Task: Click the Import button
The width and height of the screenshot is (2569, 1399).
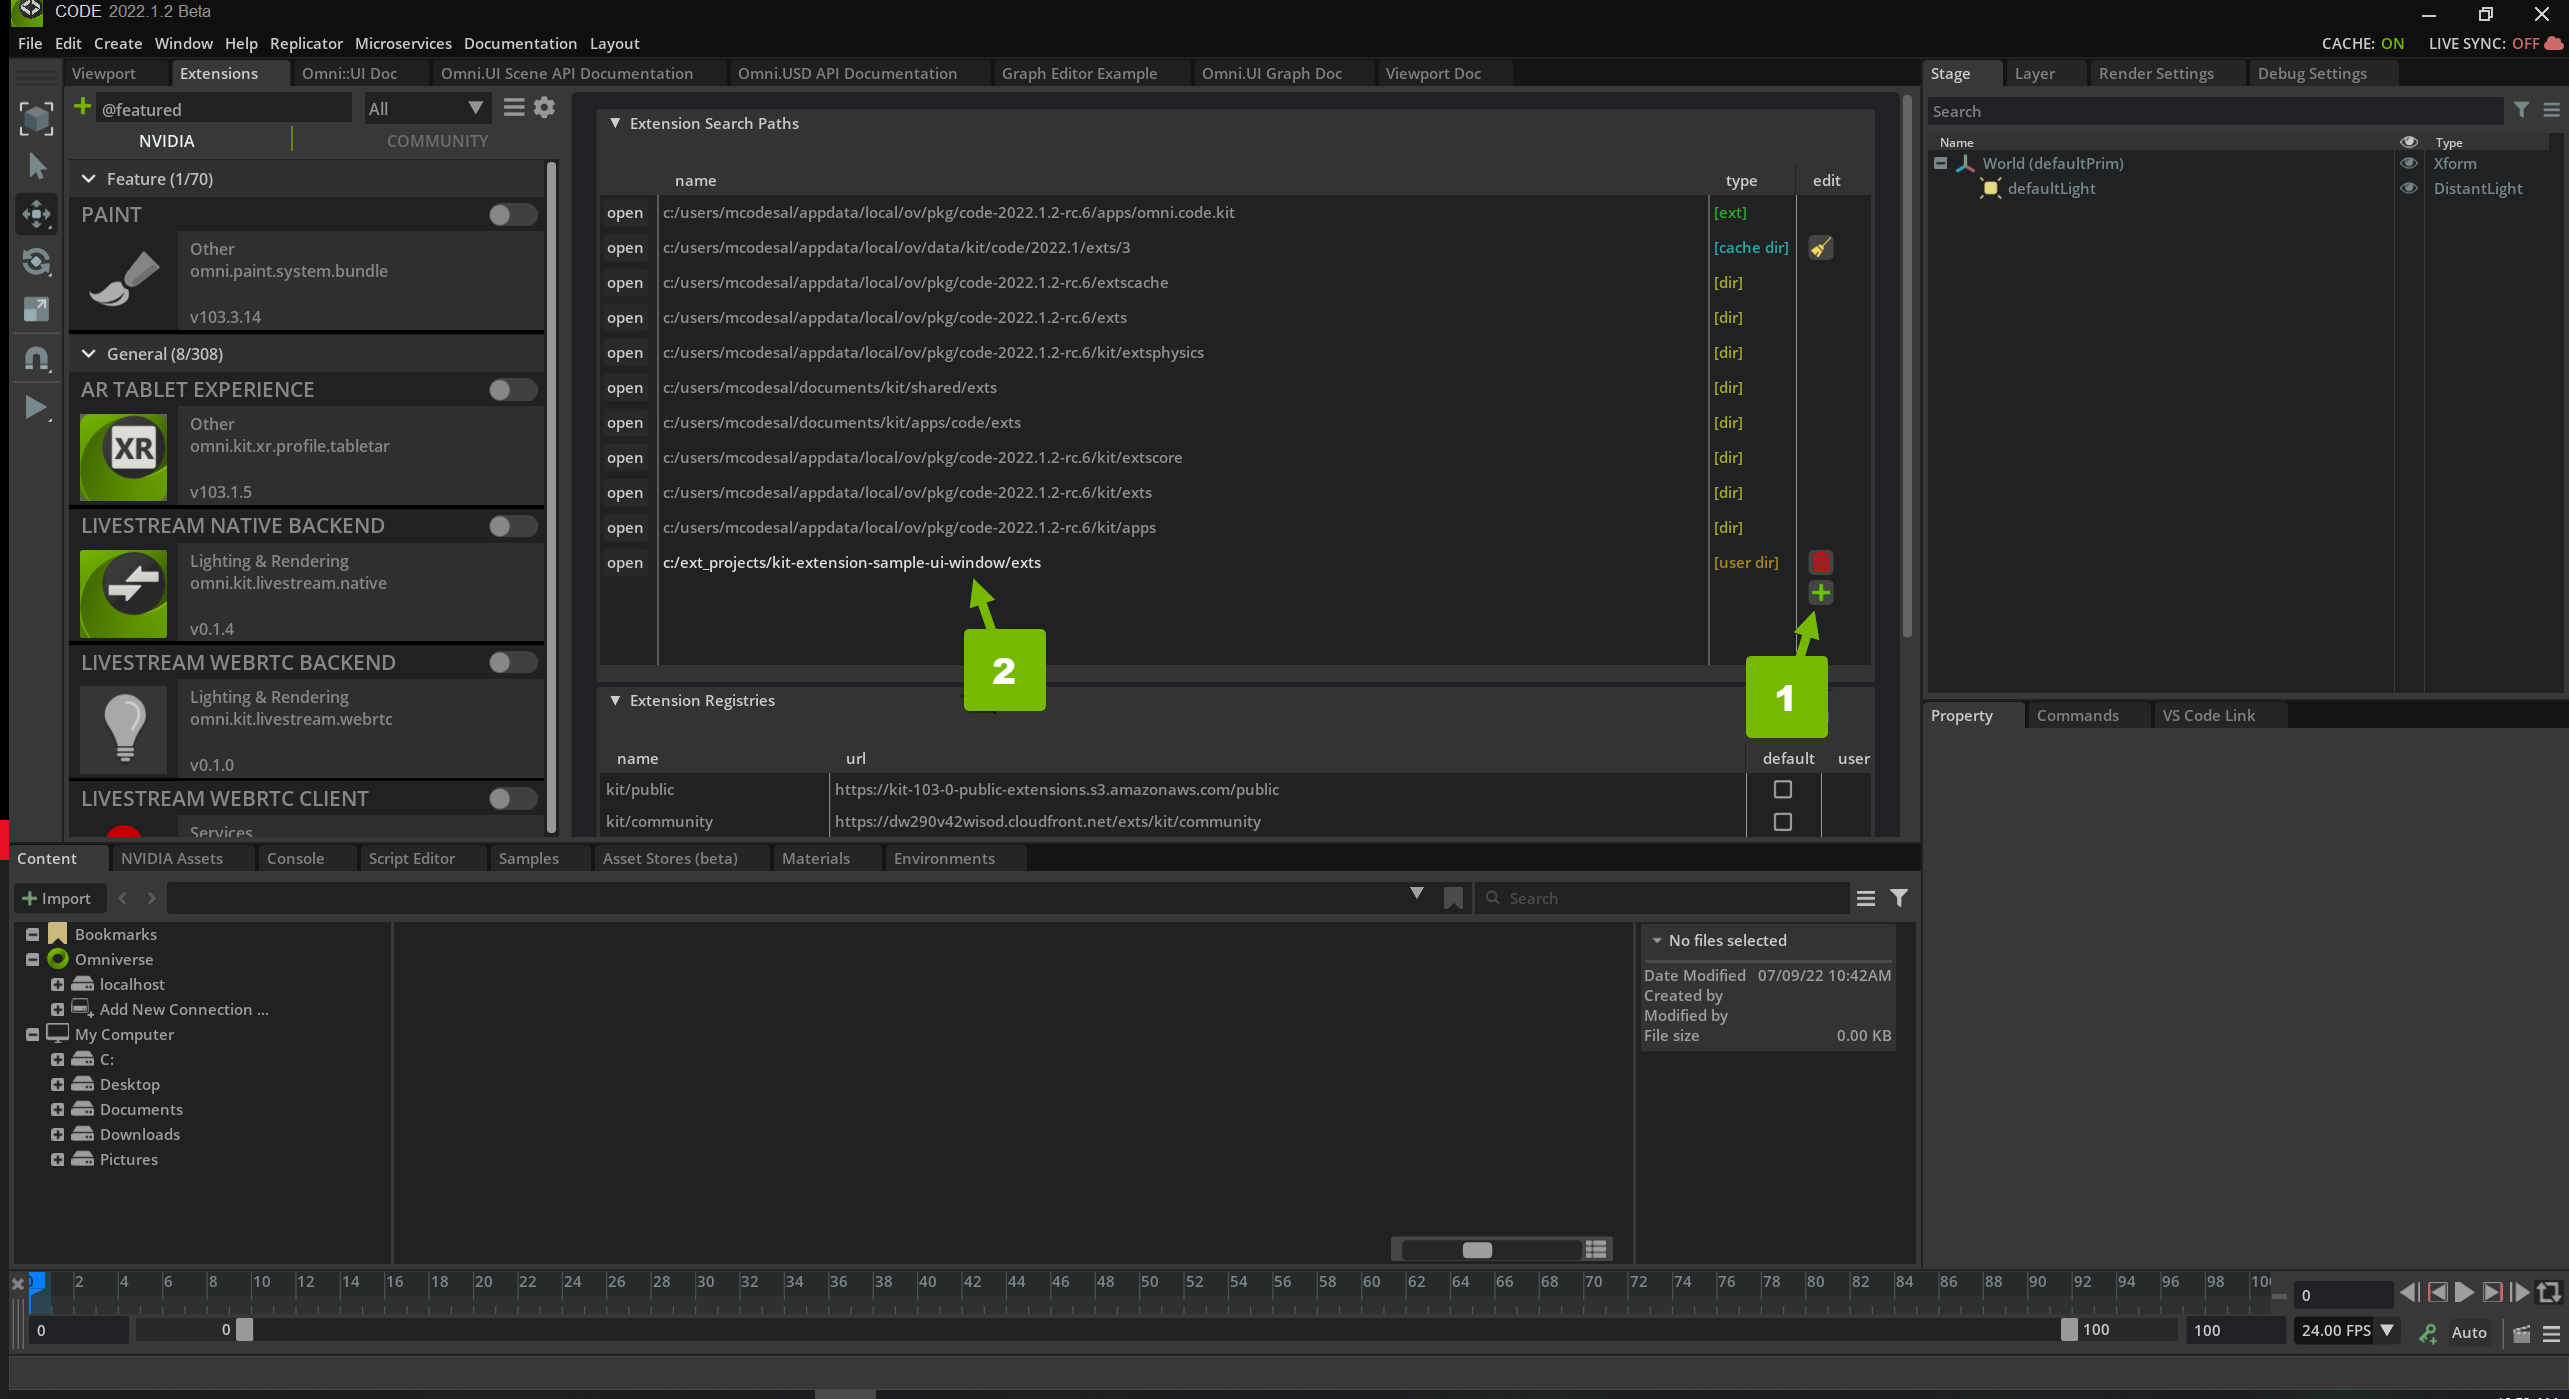Action: (x=58, y=899)
